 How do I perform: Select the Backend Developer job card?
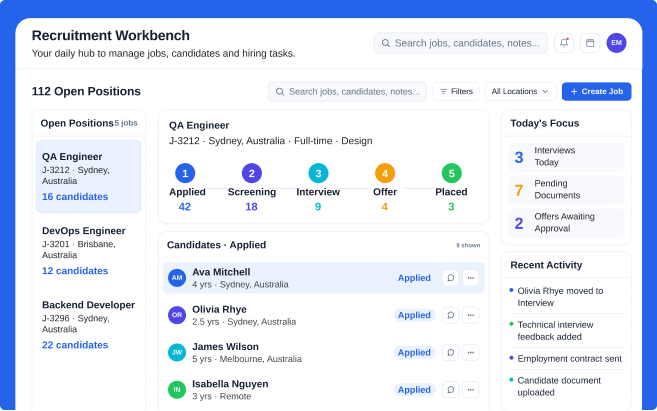pos(88,325)
